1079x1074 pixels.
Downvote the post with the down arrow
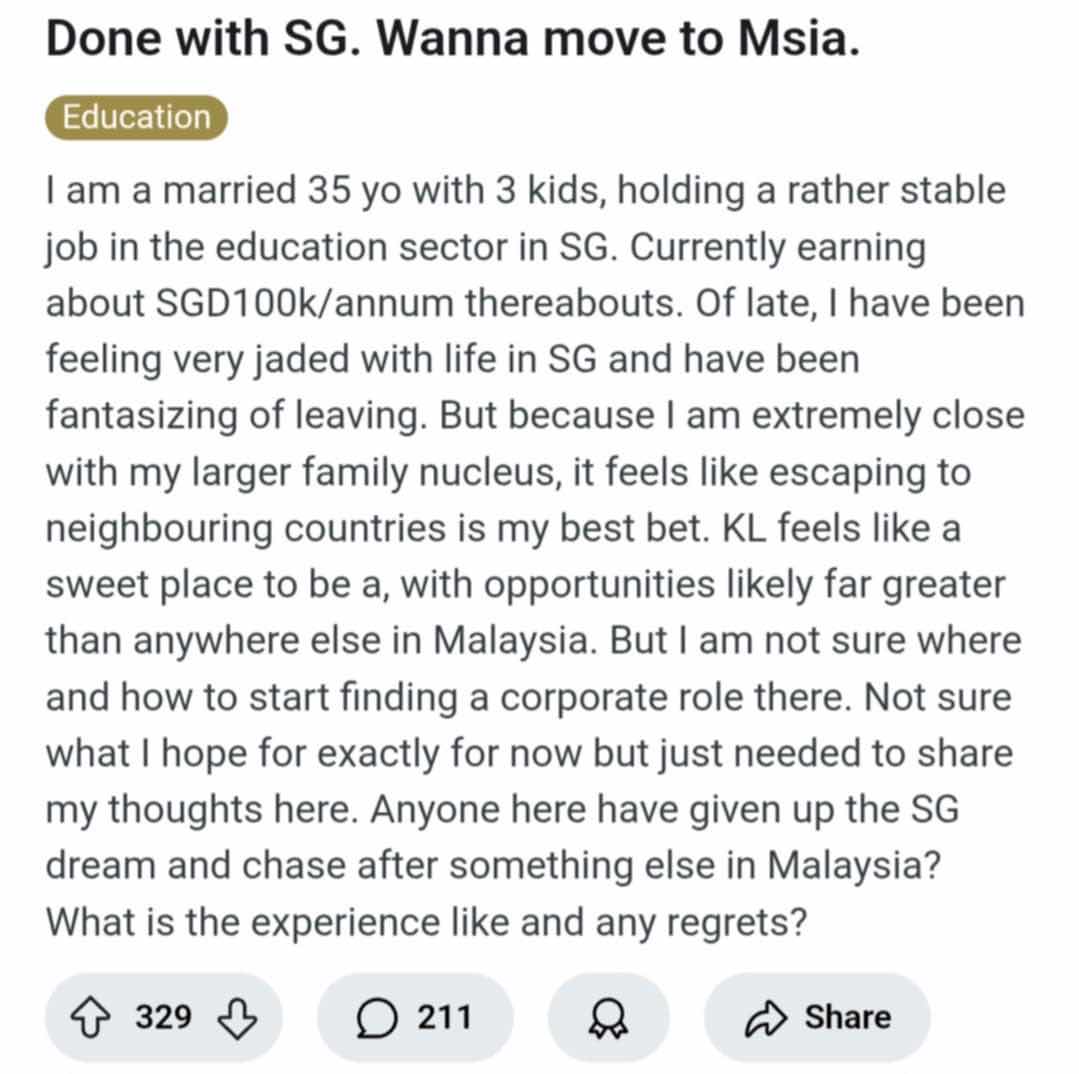[236, 1018]
